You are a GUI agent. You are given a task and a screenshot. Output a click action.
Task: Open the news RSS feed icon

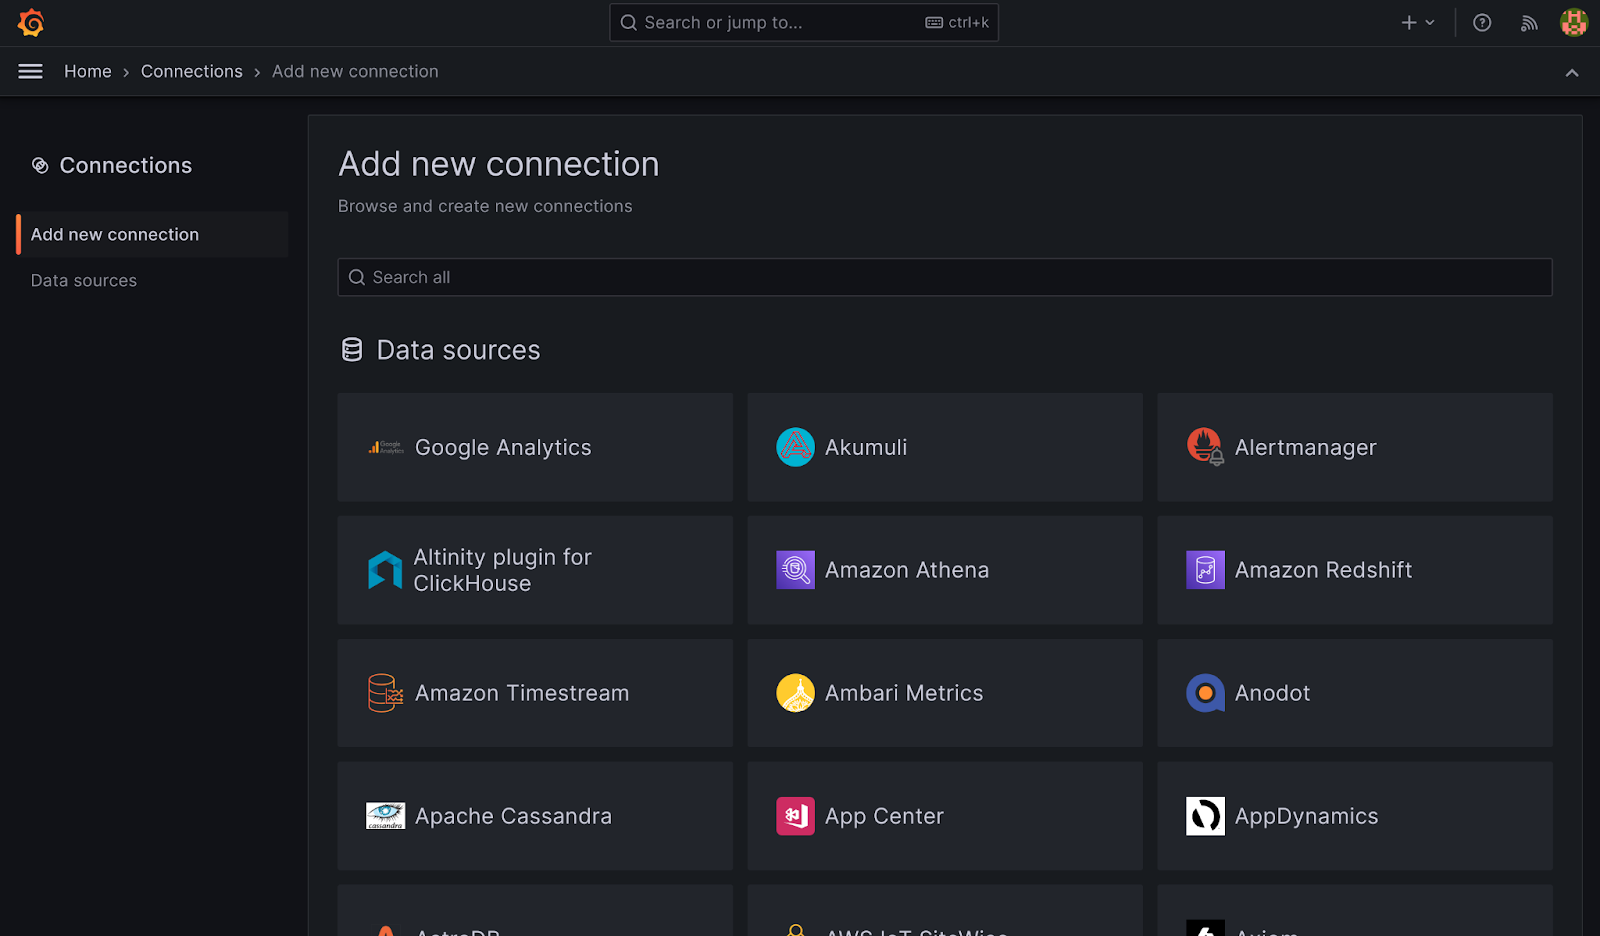click(x=1529, y=22)
